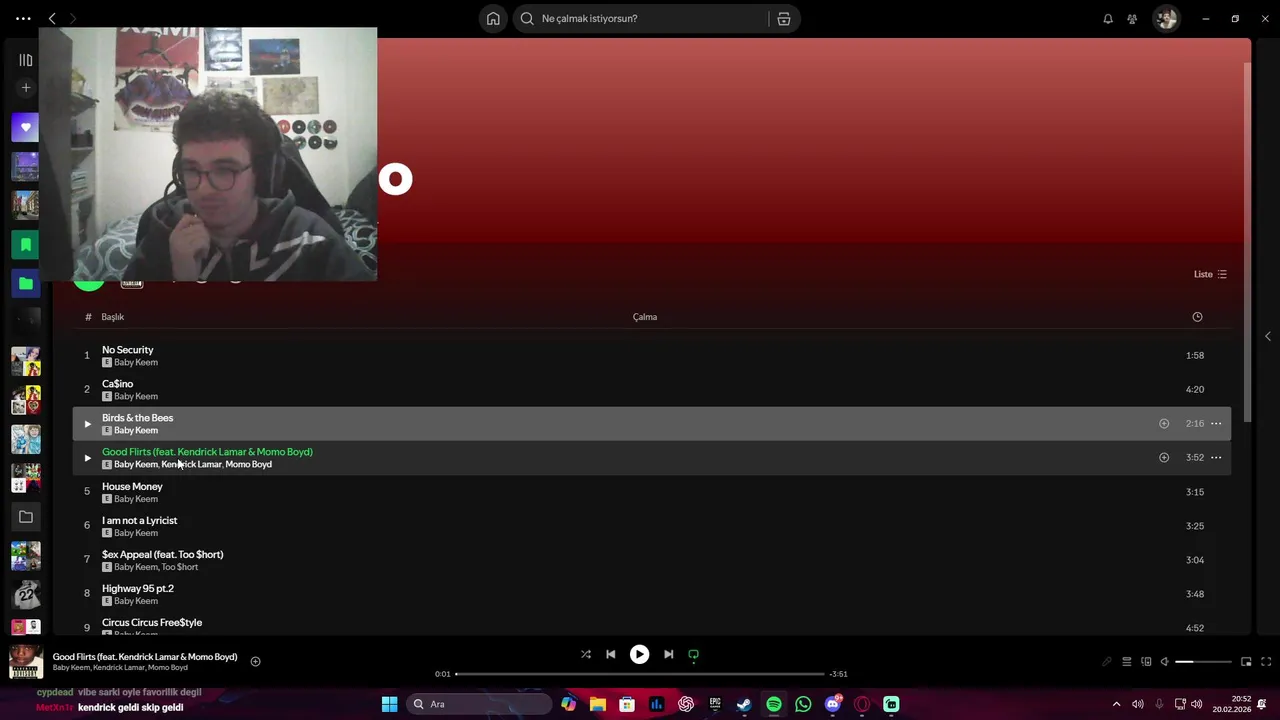The width and height of the screenshot is (1280, 720).
Task: Open Your Episodes bookmark in sidebar
Action: click(26, 244)
